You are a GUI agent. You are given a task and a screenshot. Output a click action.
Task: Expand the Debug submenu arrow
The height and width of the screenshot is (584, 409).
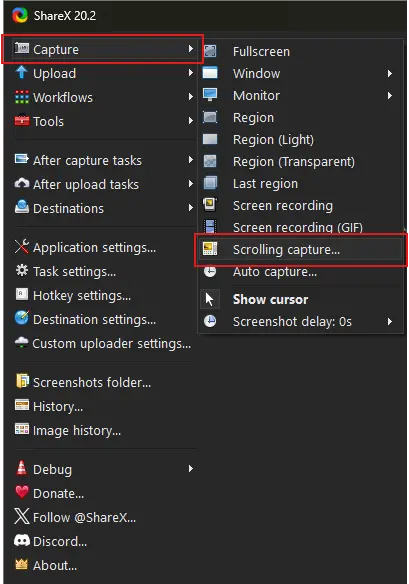click(191, 469)
